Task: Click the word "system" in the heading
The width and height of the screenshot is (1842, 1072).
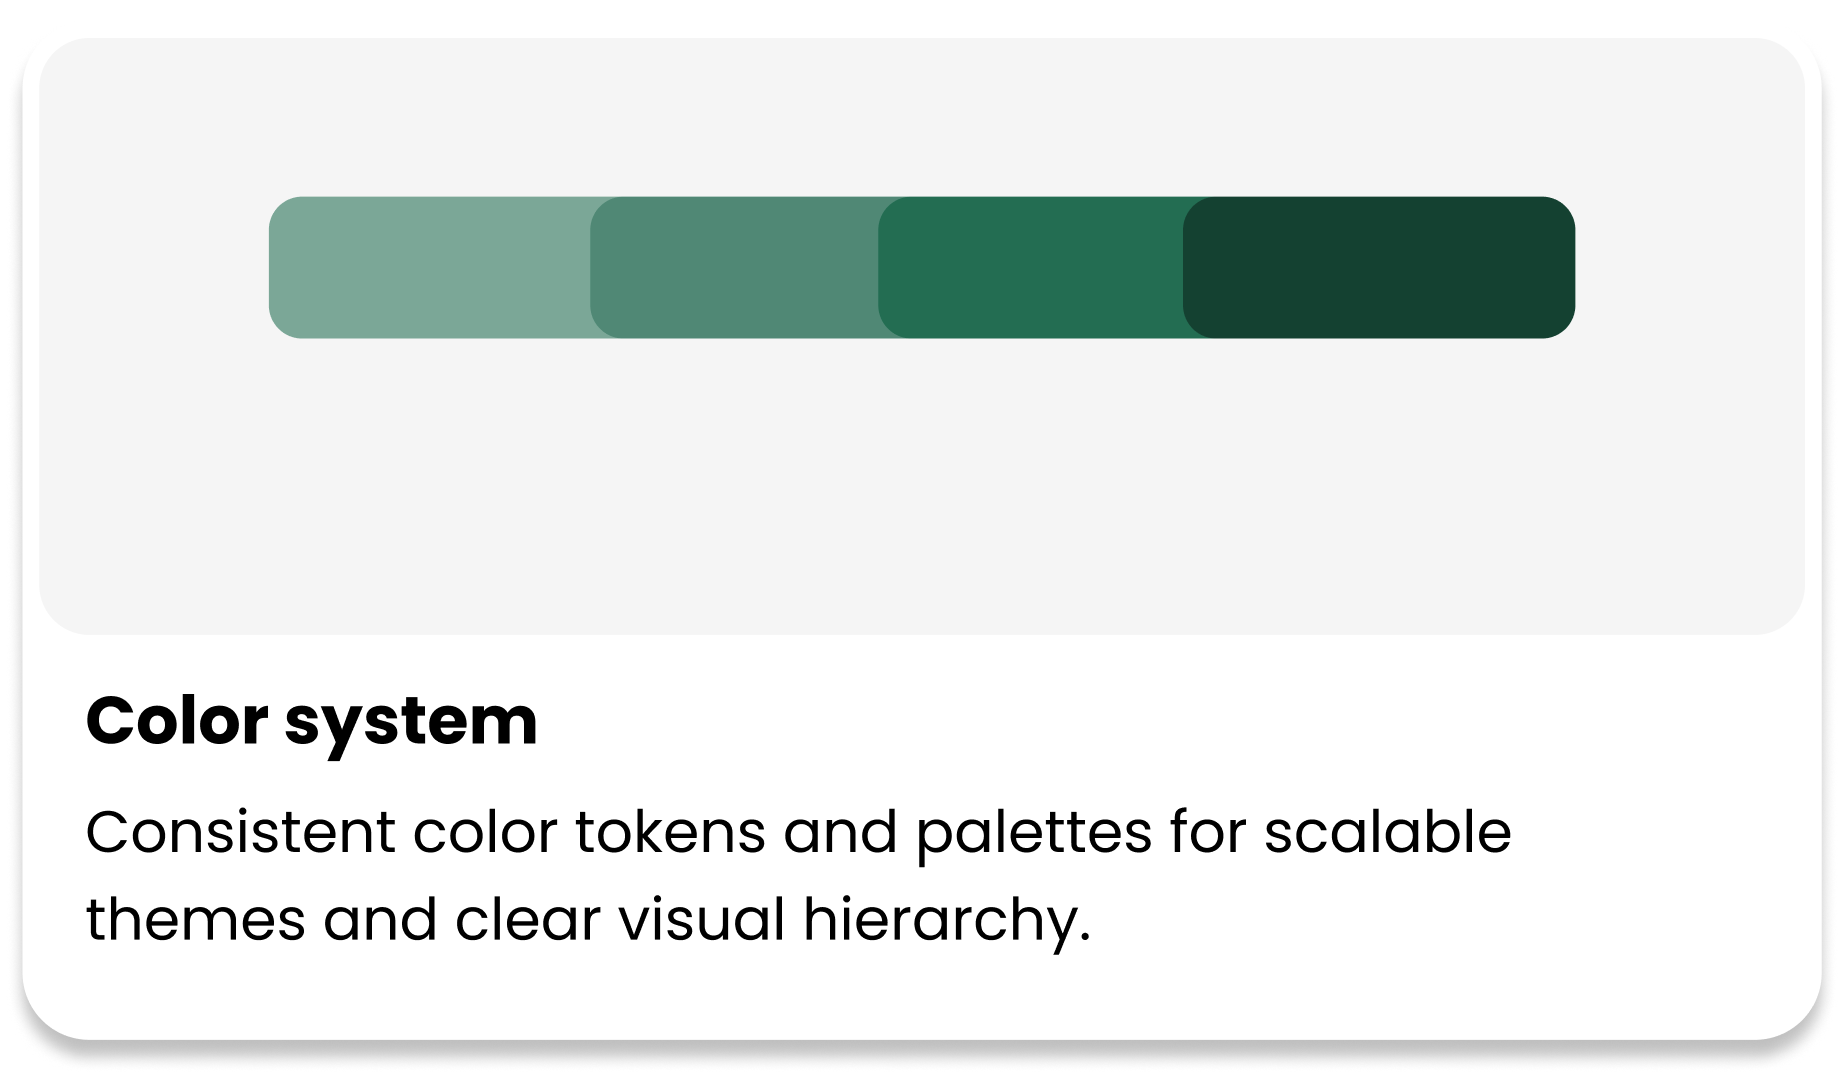Action: point(411,723)
